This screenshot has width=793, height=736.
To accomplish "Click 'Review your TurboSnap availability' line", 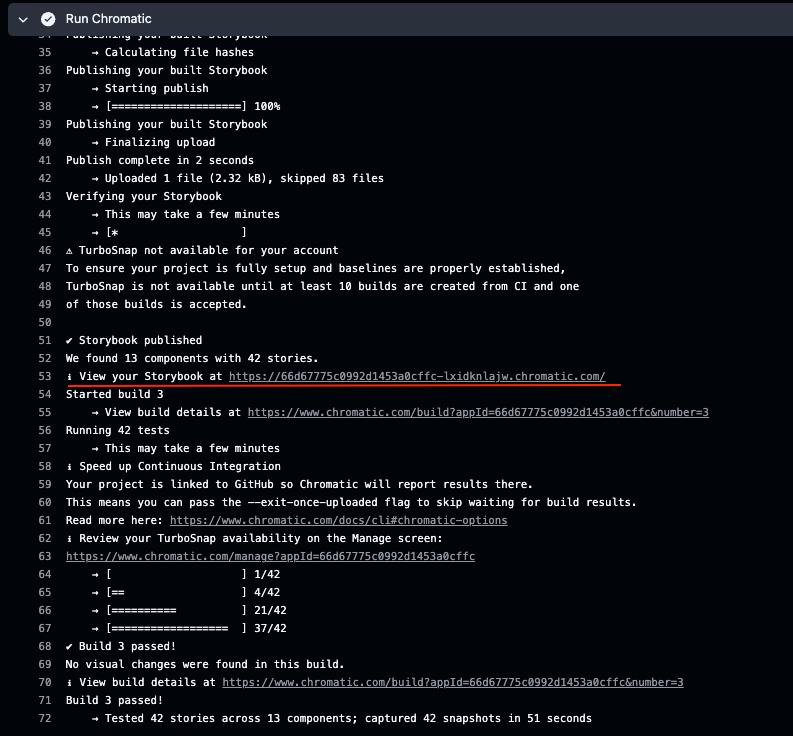I will 254,538.
